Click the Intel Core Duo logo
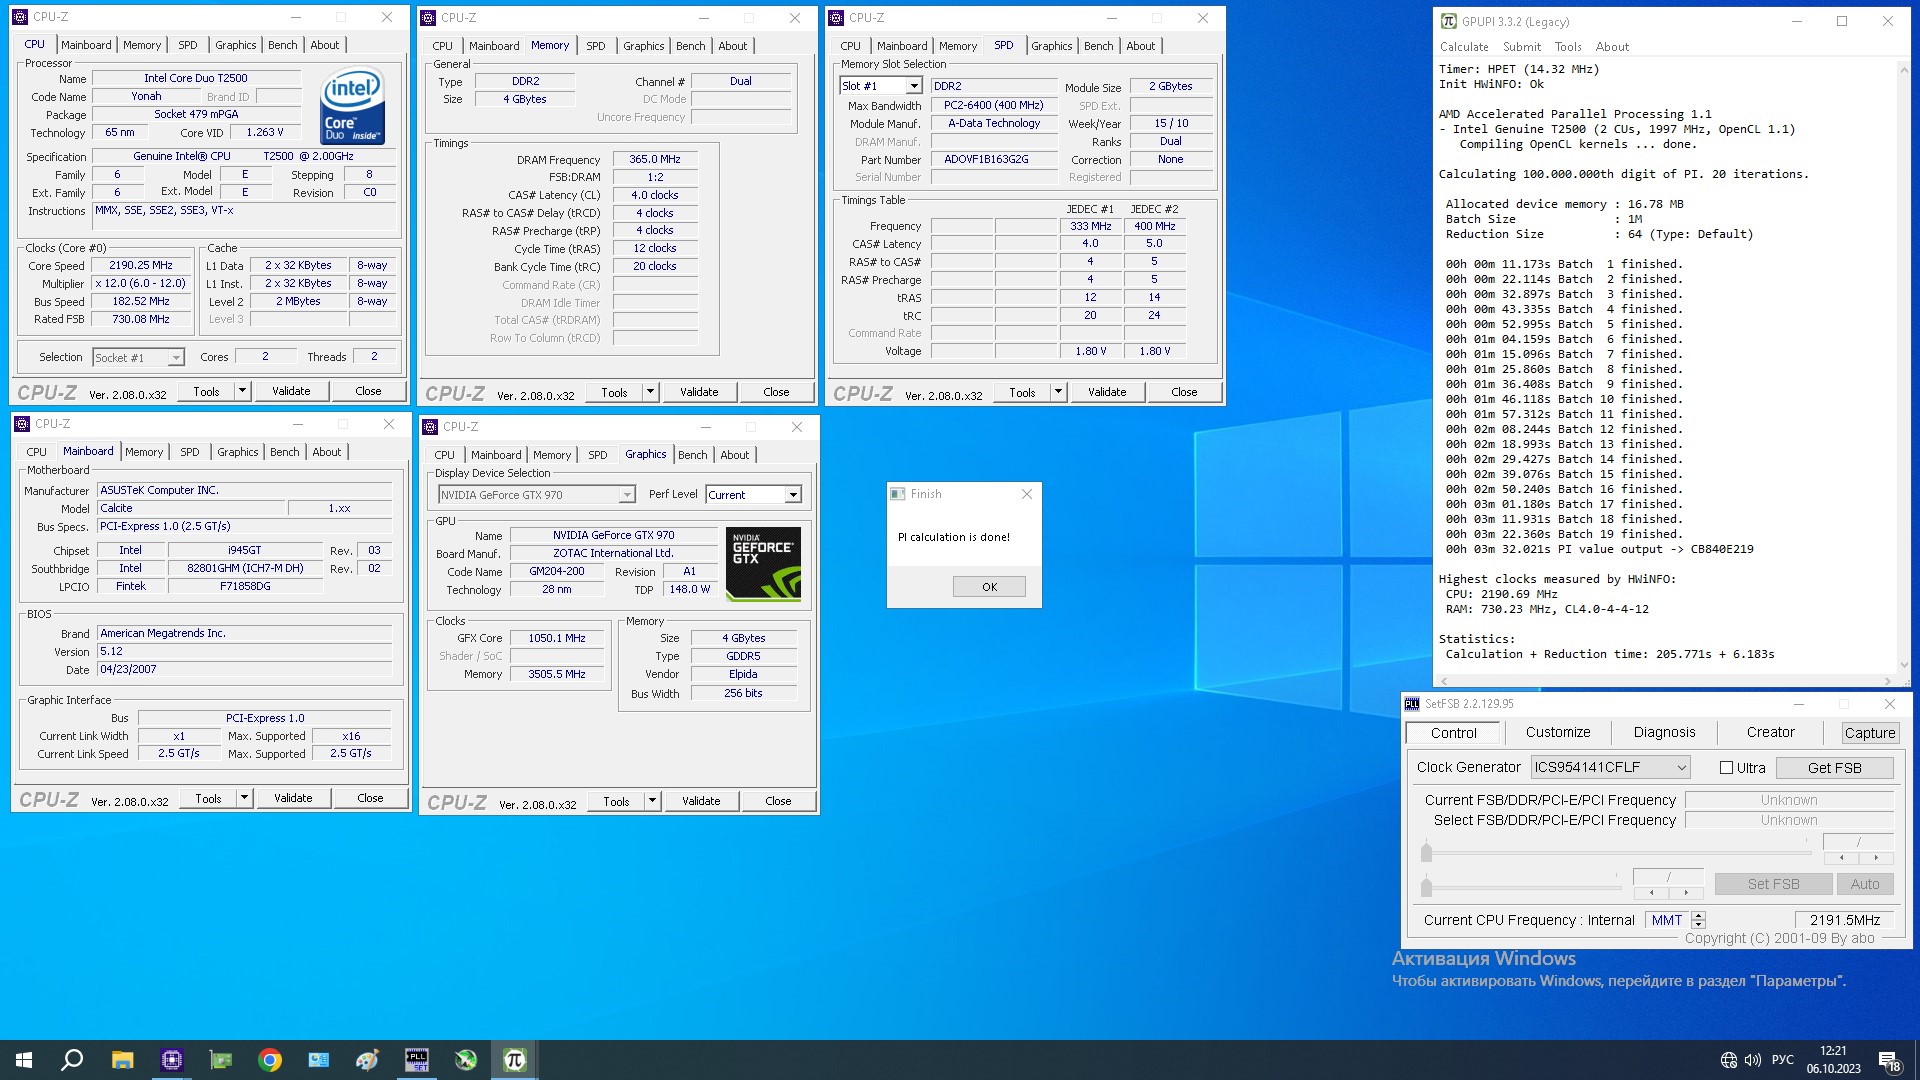Screen dimensions: 1920x1080 click(353, 105)
